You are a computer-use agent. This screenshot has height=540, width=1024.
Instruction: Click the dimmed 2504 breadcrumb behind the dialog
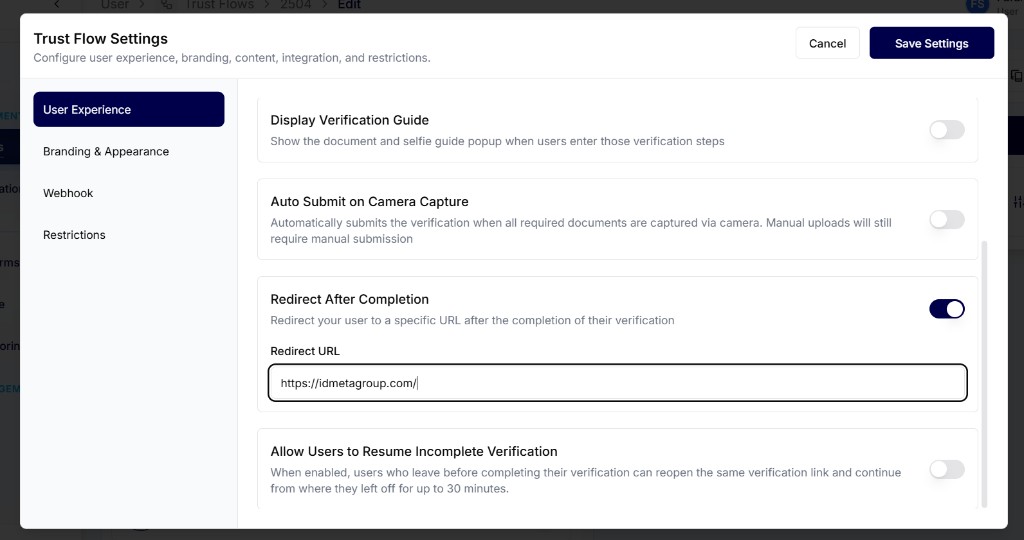pyautogui.click(x=295, y=5)
